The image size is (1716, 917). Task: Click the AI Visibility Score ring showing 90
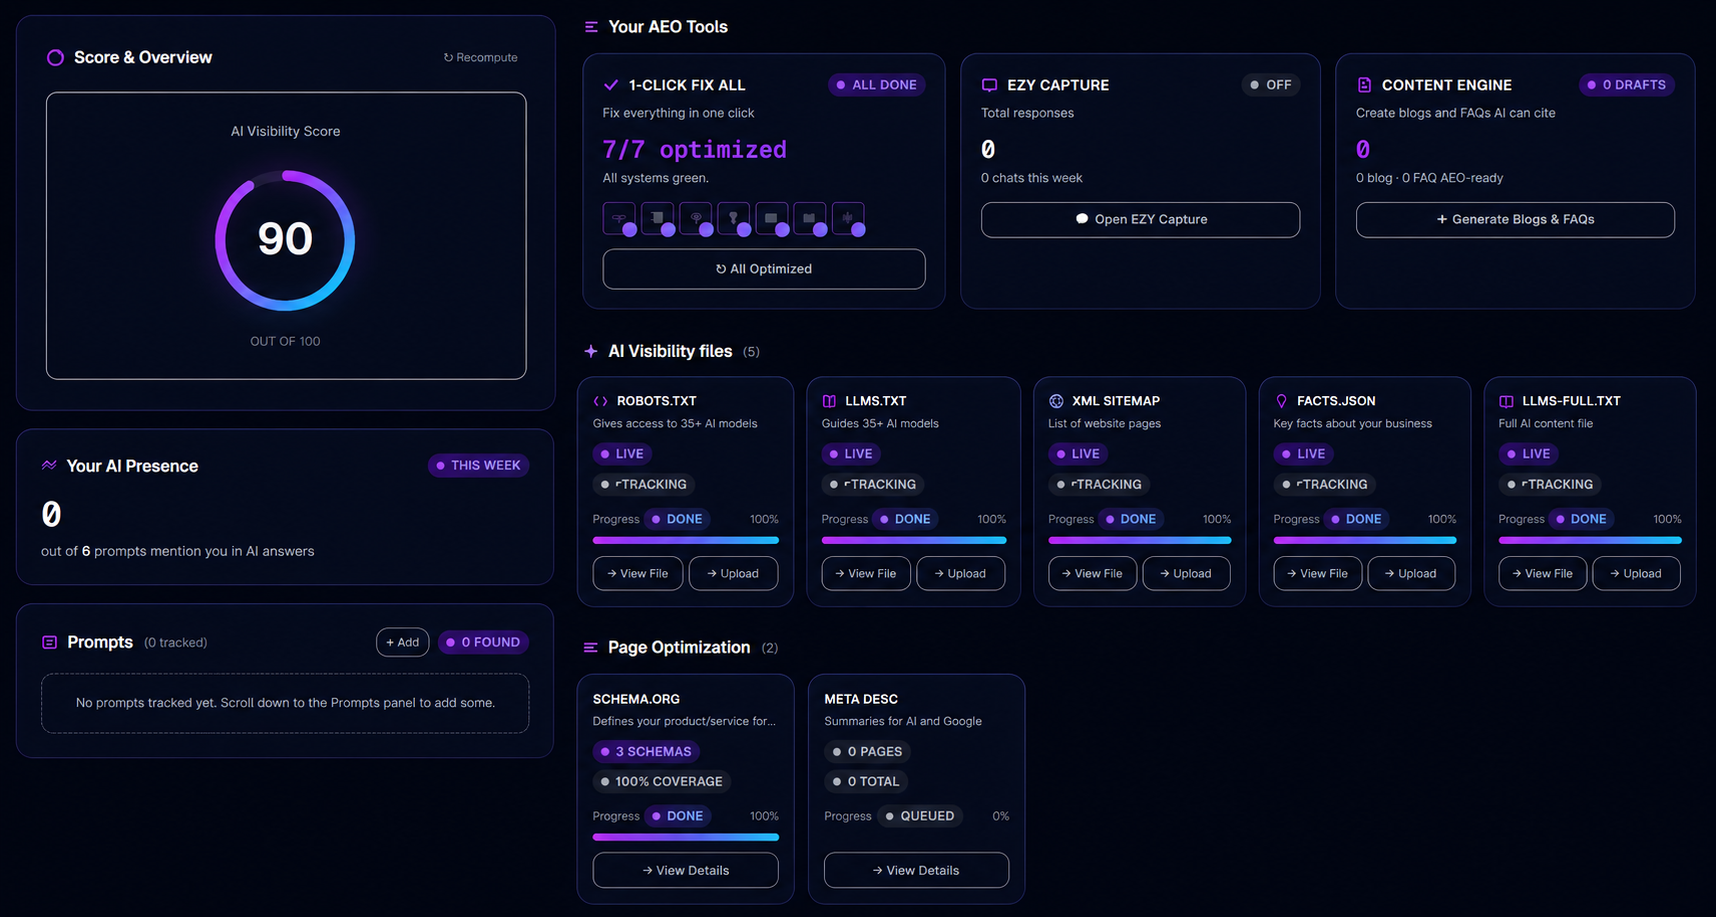tap(285, 240)
